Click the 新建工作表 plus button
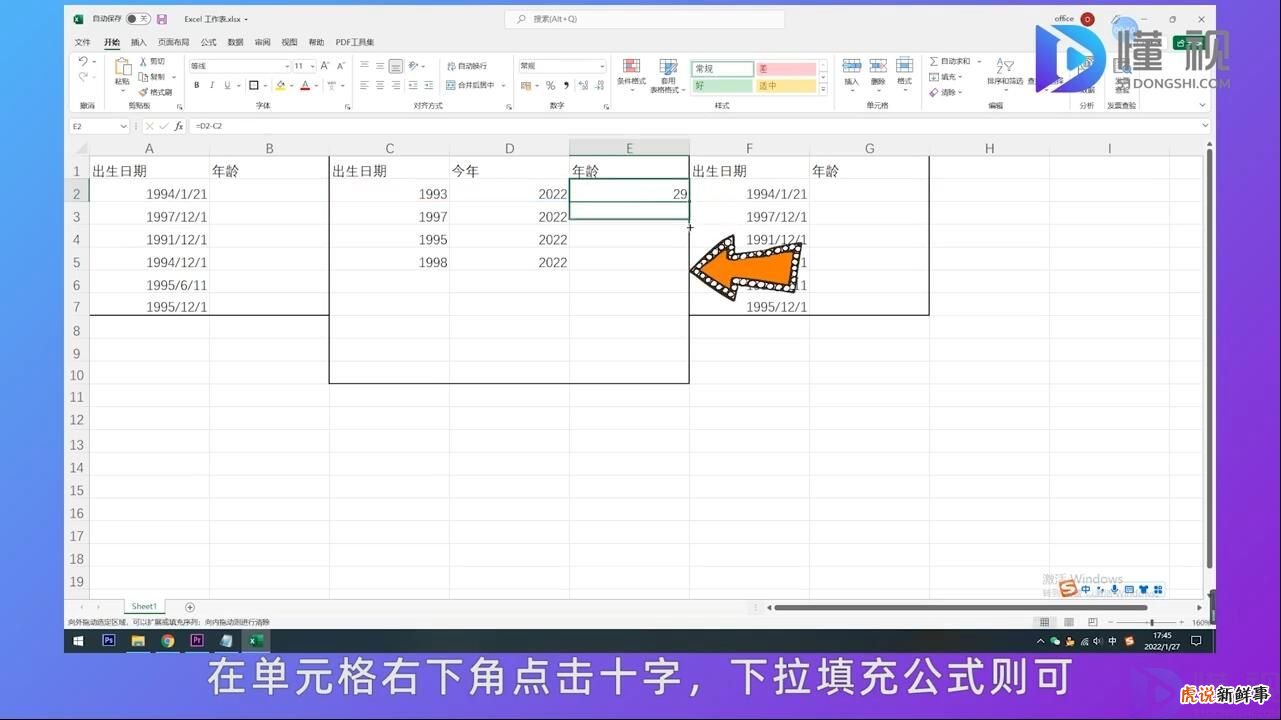The image size is (1281, 720). tap(190, 606)
